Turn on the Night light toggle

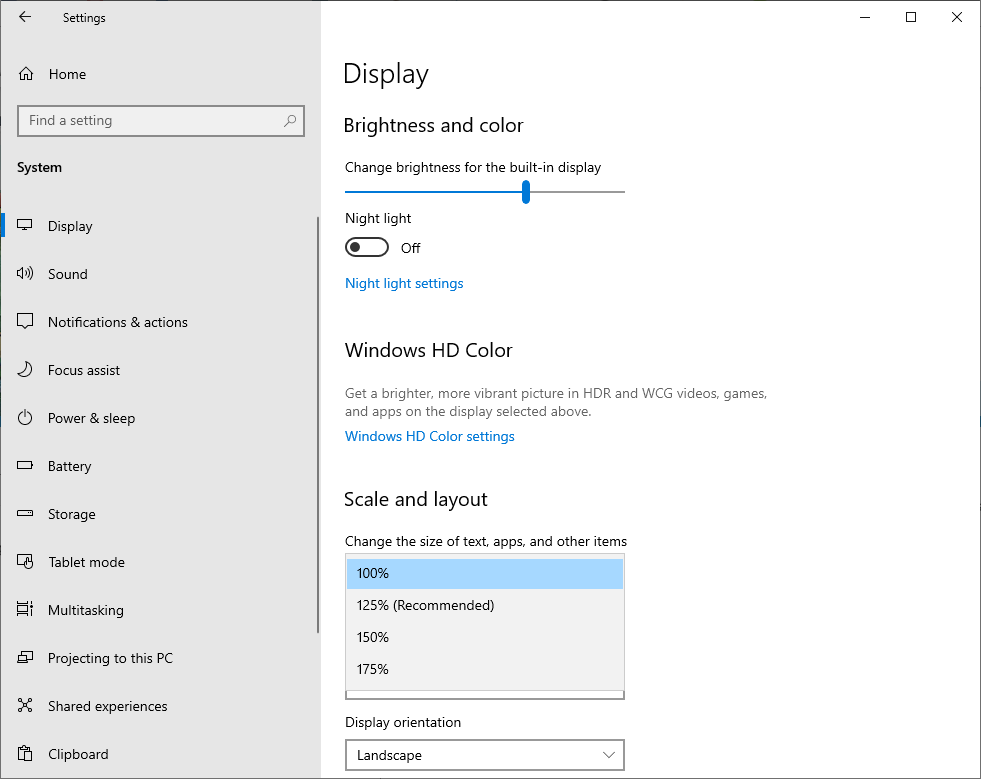point(367,247)
